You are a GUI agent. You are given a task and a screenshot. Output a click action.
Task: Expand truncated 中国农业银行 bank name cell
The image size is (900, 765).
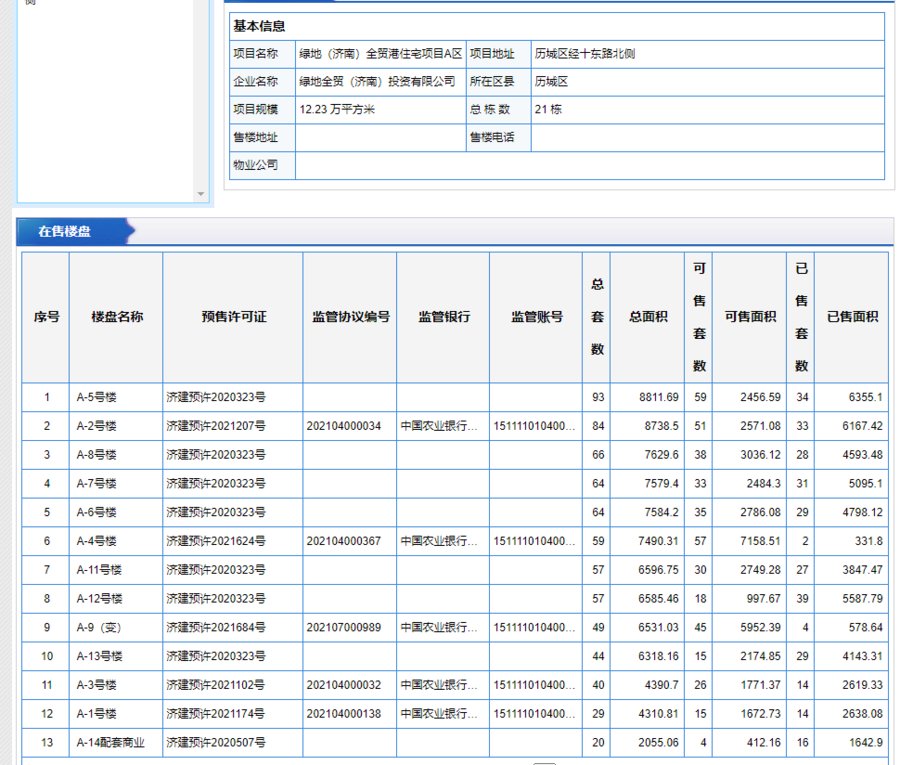[x=441, y=427]
